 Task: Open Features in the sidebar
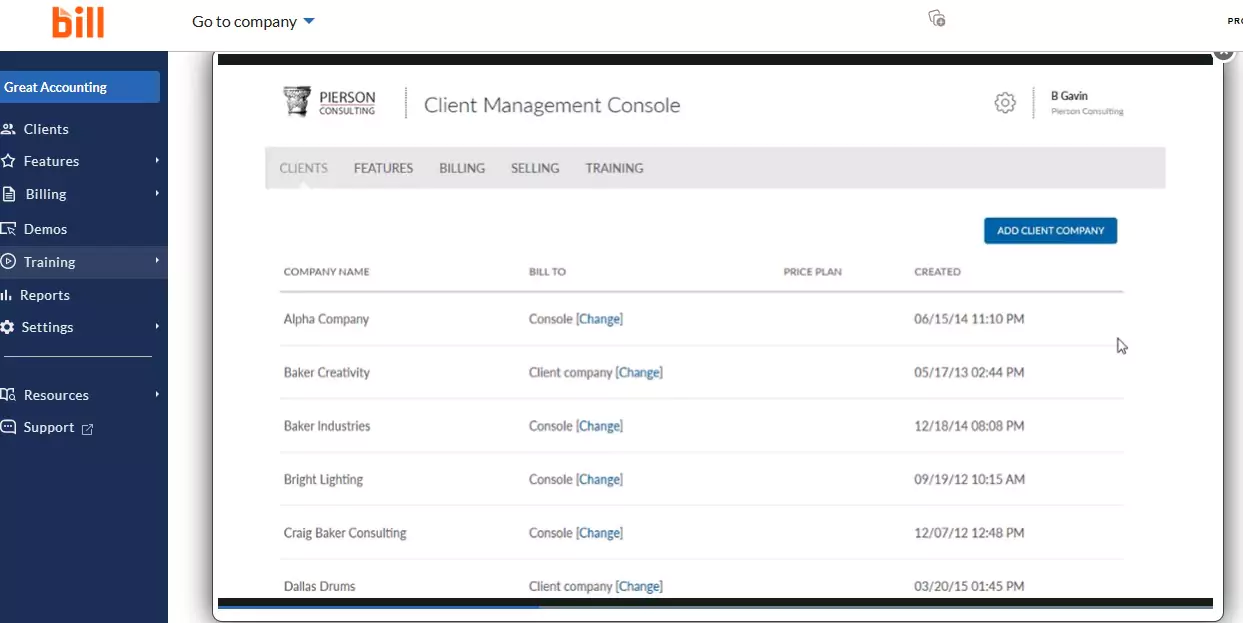[51, 161]
